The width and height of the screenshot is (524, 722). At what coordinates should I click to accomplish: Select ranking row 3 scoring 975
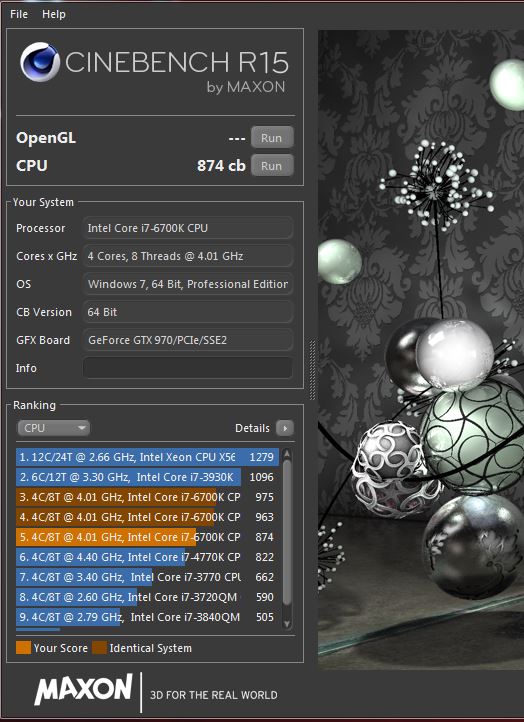(x=148, y=497)
